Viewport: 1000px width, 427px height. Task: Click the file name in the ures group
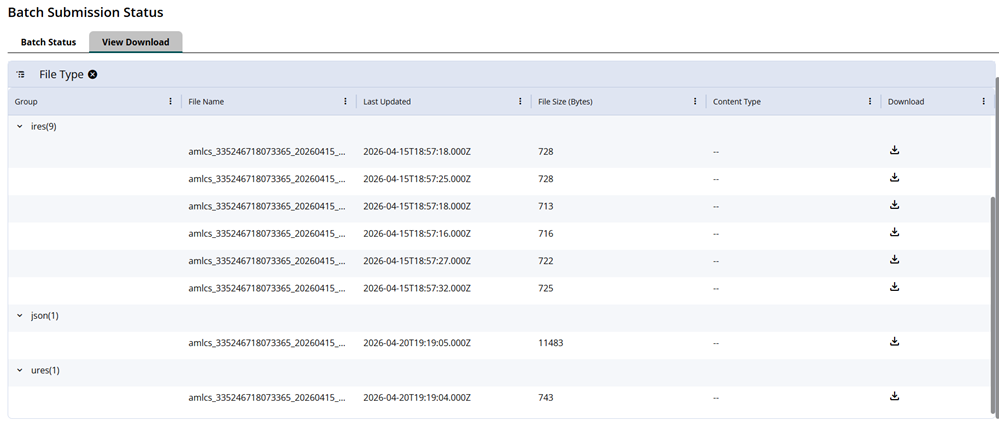tap(267, 398)
